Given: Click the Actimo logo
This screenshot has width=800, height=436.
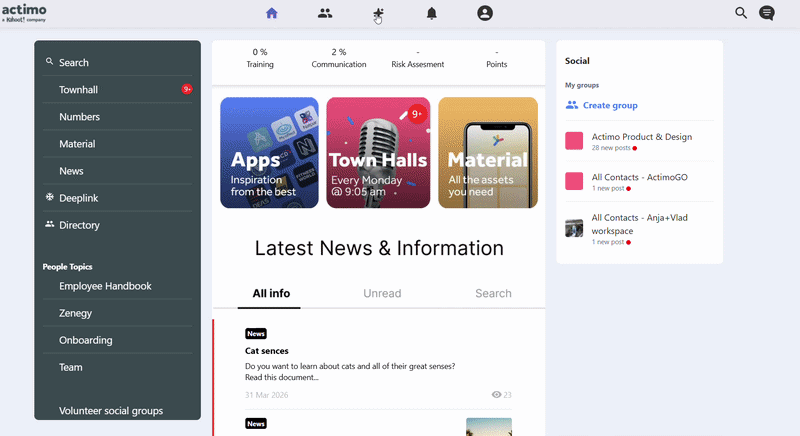Looking at the screenshot, I should click(24, 13).
